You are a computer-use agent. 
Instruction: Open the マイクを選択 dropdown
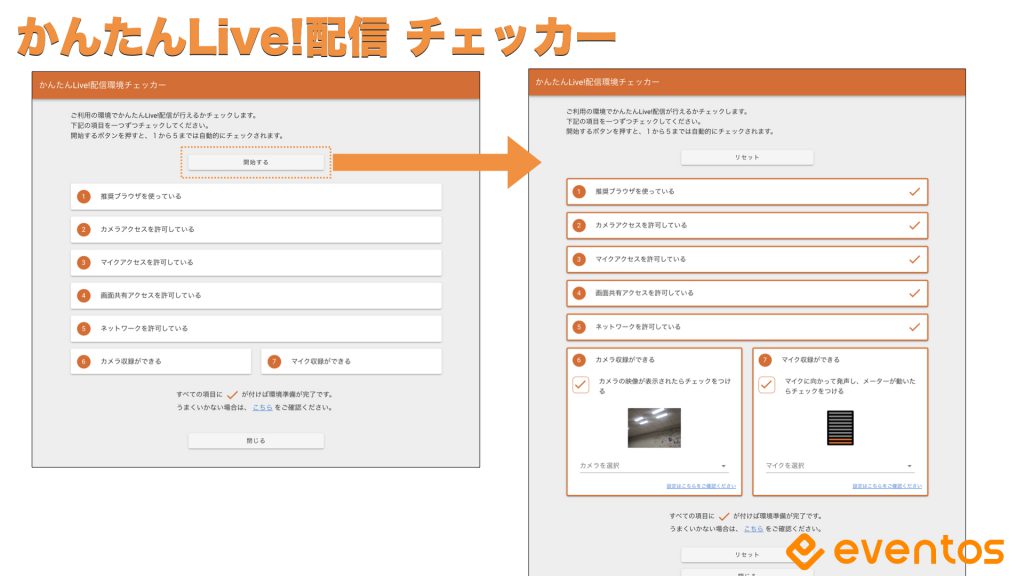(x=839, y=466)
